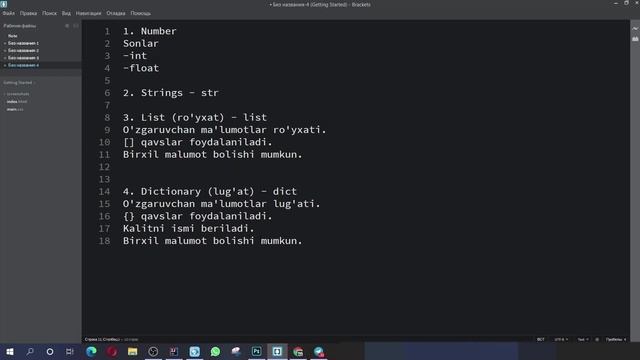Screen dimensions: 640x360
Task: Click the Live Preview lightning icon
Action: 635,29
